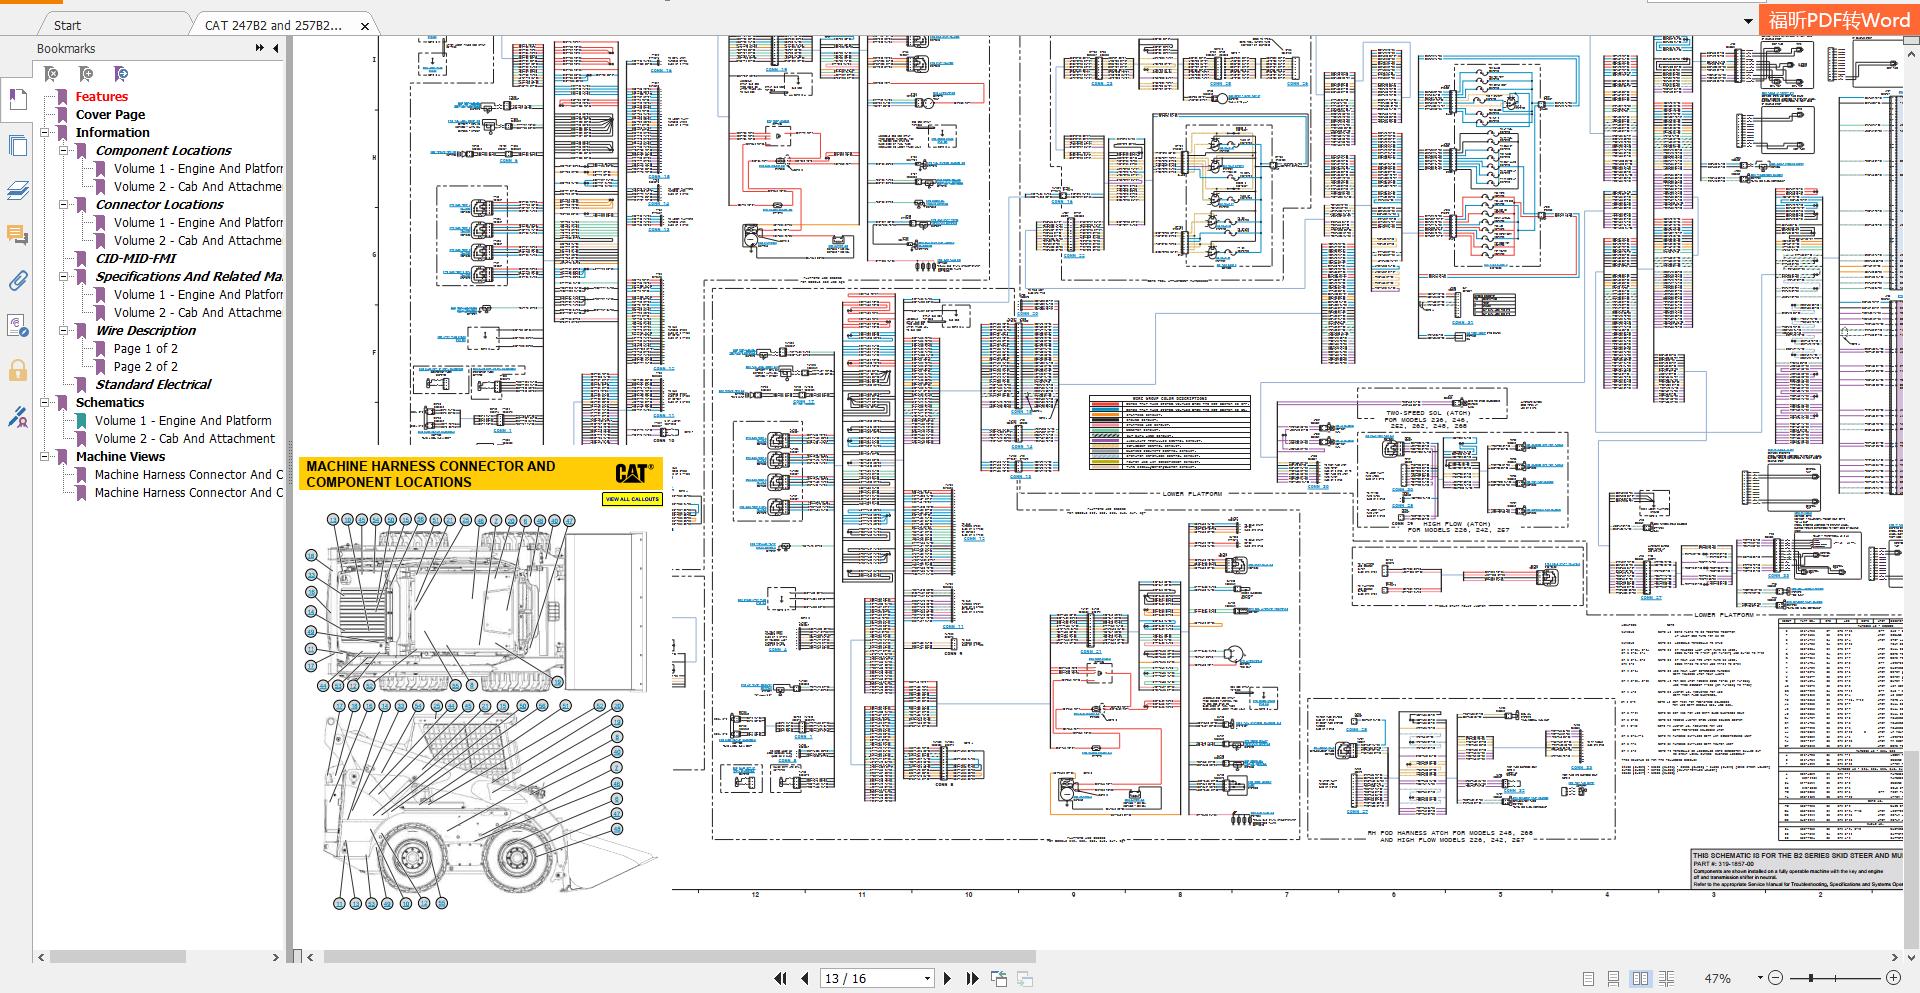Open Component Locations Volume 1 bookmark
Viewport: 1920px width, 993px height.
pyautogui.click(x=198, y=169)
